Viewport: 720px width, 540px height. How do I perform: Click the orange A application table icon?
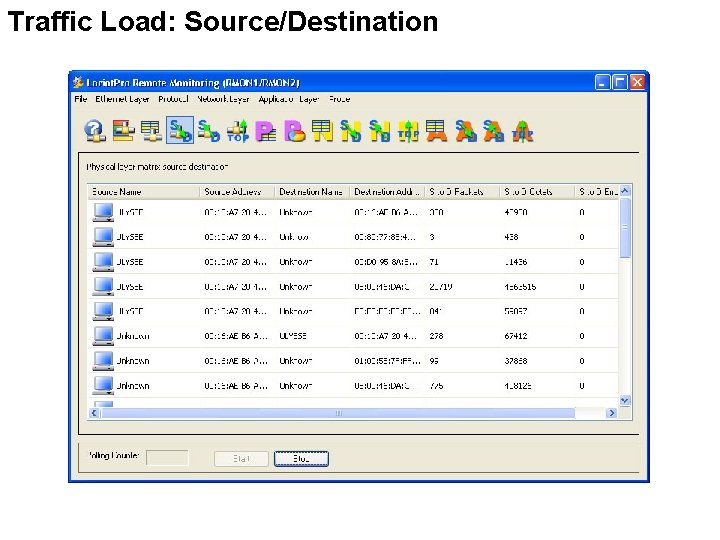click(x=437, y=131)
